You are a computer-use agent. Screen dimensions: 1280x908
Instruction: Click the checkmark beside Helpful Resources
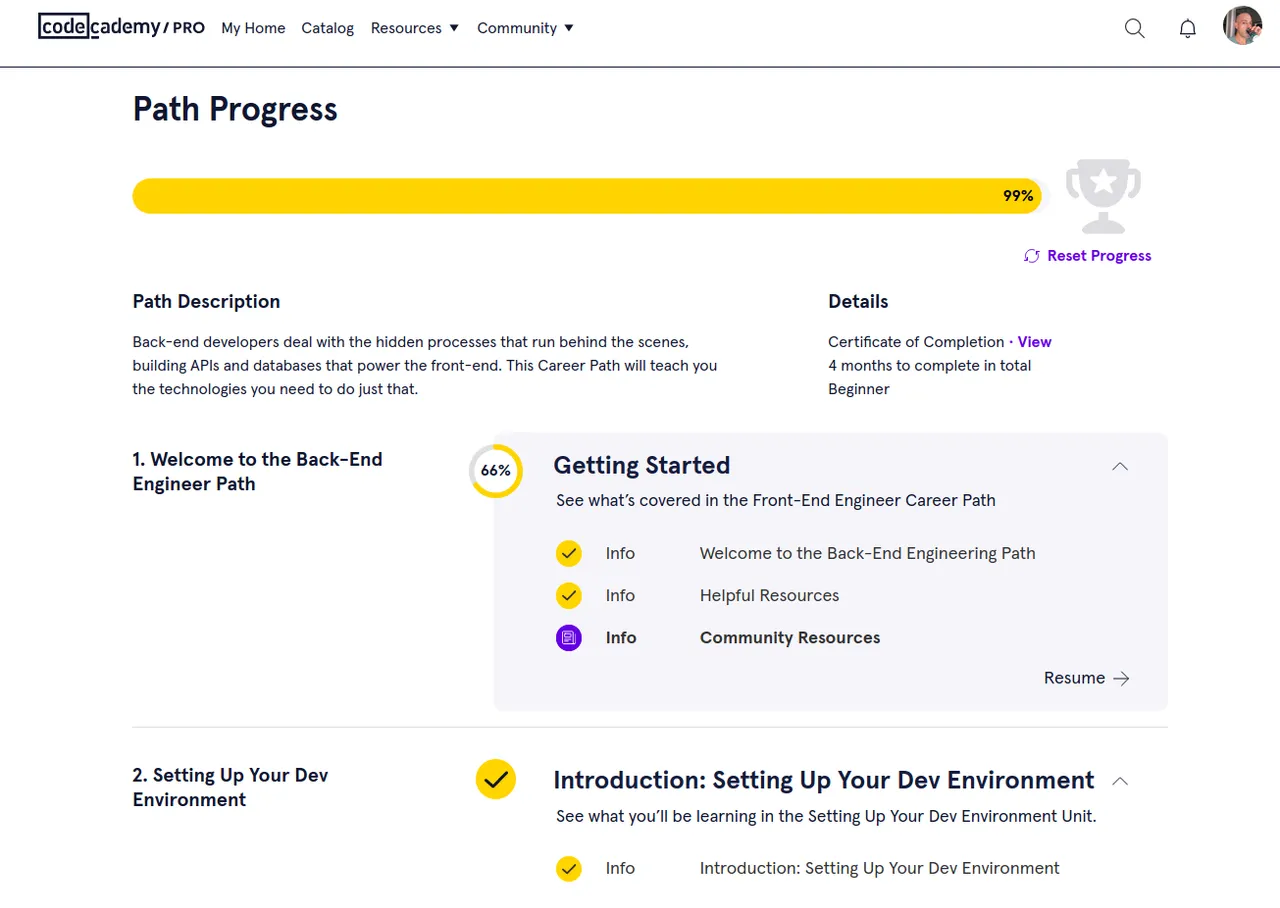pyautogui.click(x=569, y=595)
